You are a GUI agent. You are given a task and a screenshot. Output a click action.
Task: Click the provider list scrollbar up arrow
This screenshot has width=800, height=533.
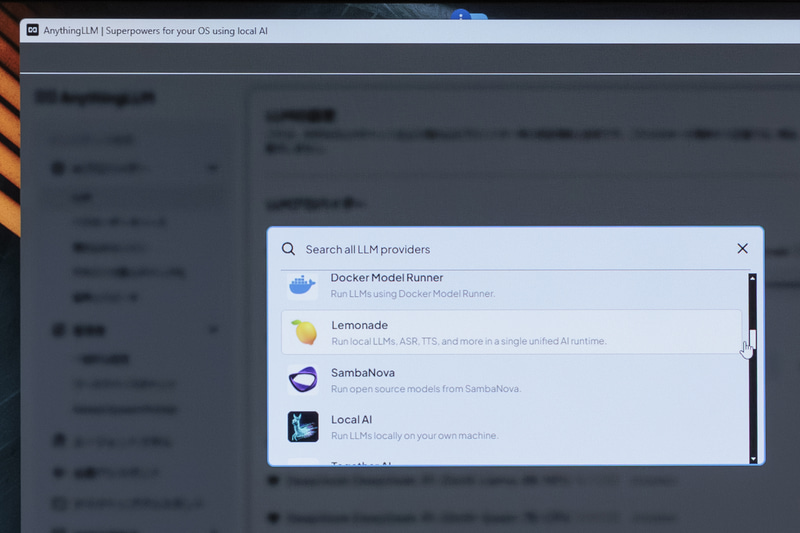pos(752,278)
